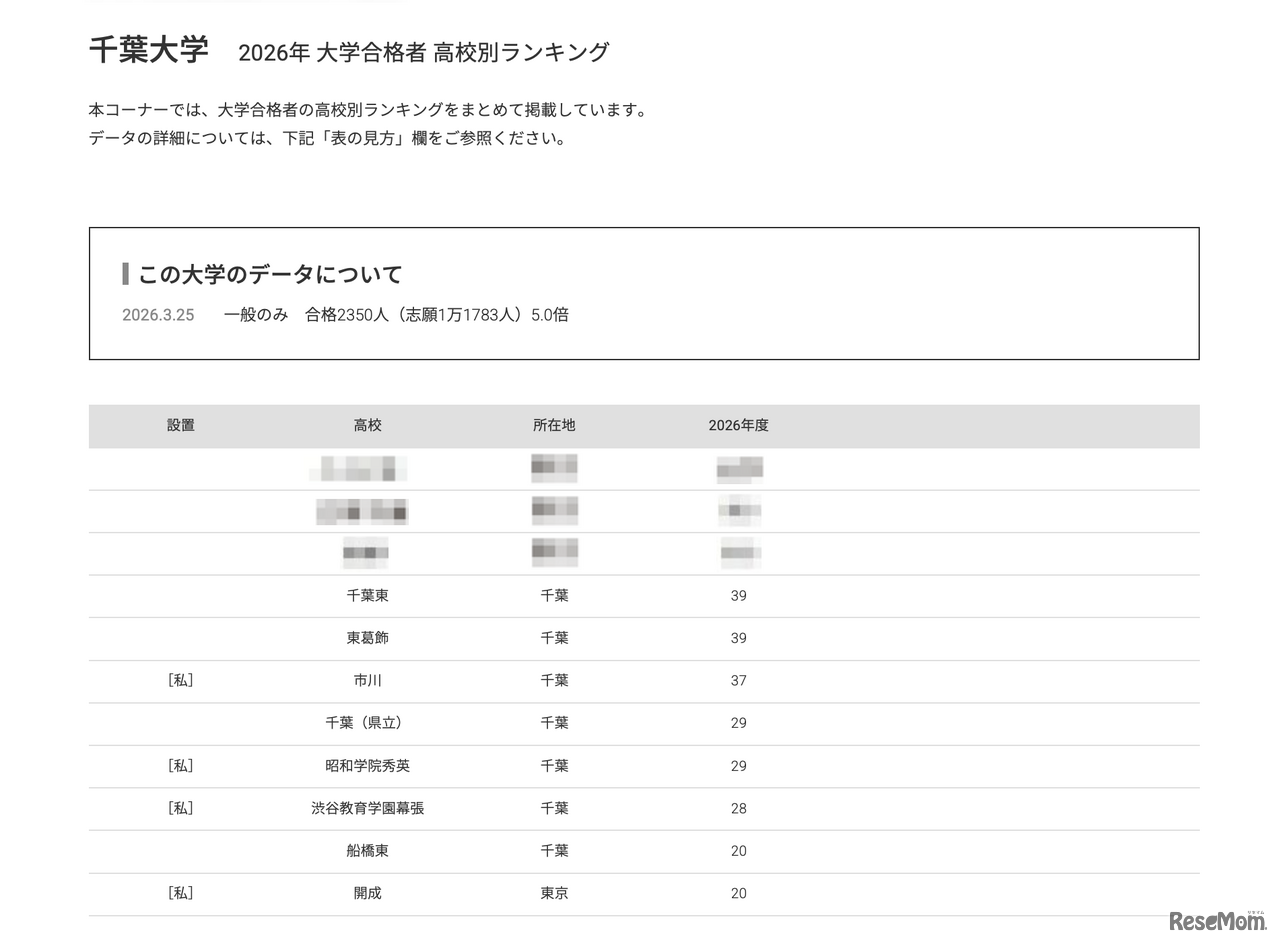Click the value 29 in the 千葉（県立） row
This screenshot has height=944, width=1280.
coord(738,723)
